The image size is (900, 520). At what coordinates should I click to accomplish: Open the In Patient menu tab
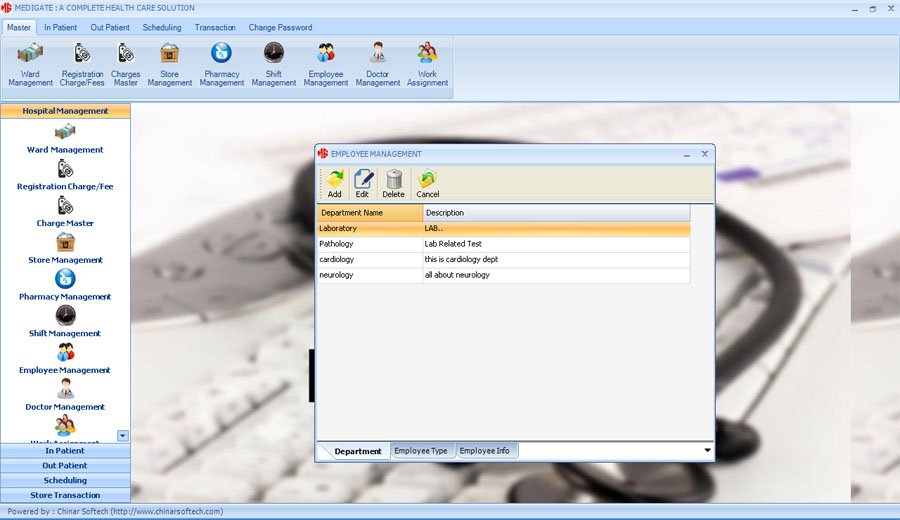(x=60, y=27)
